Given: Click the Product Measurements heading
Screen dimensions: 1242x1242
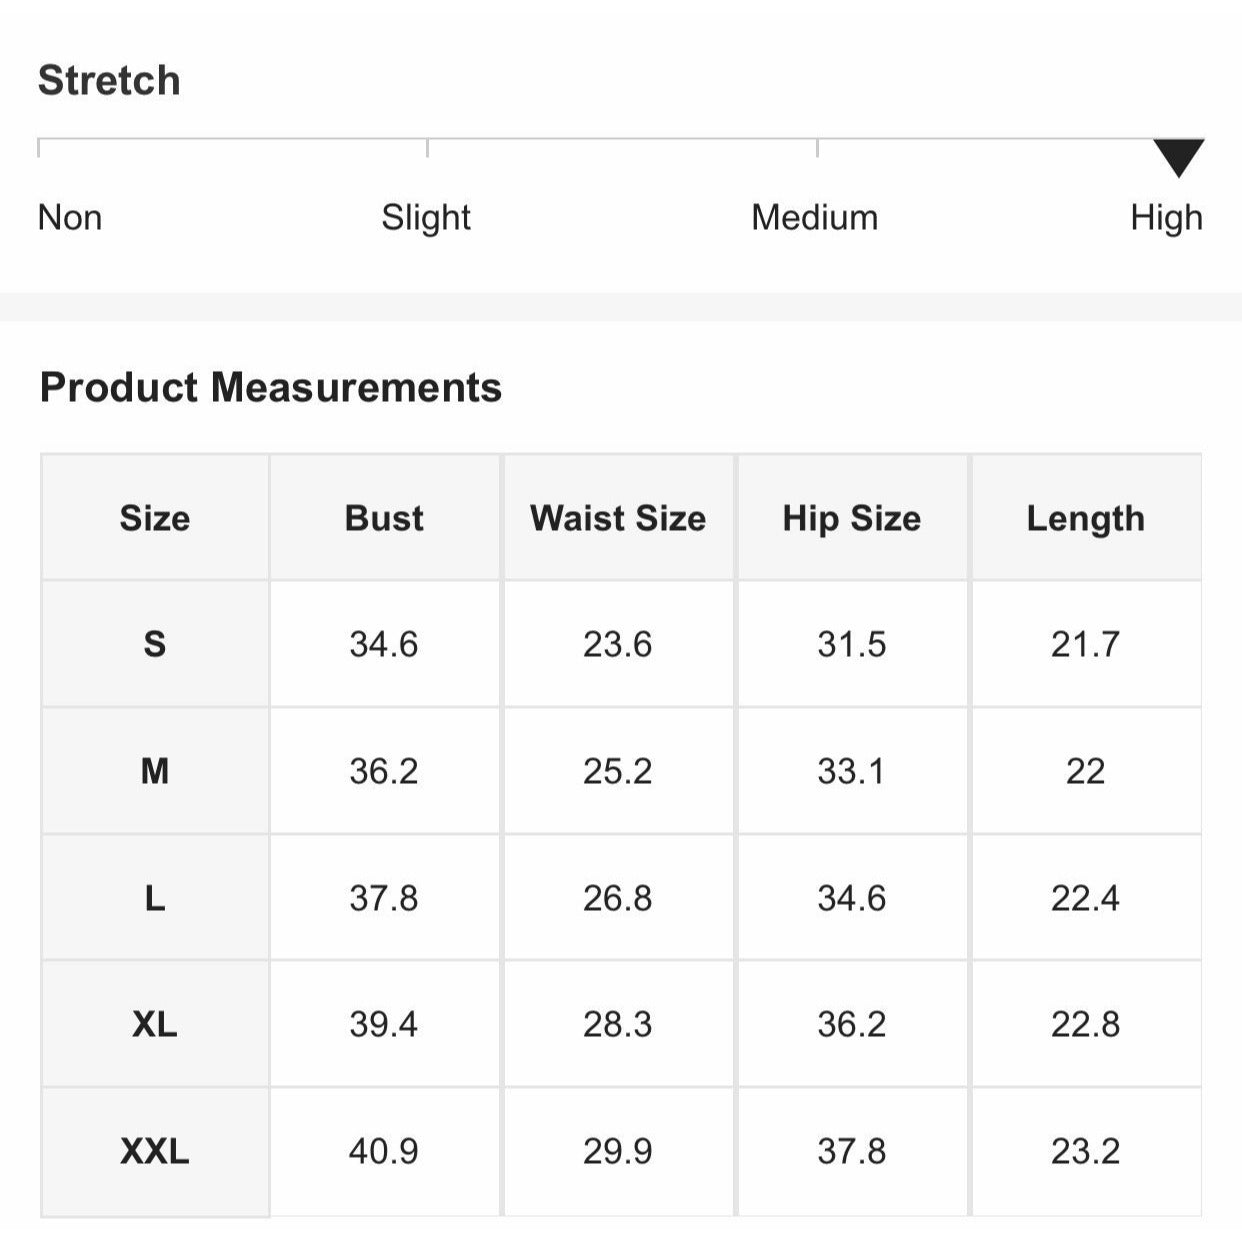Looking at the screenshot, I should coord(271,387).
